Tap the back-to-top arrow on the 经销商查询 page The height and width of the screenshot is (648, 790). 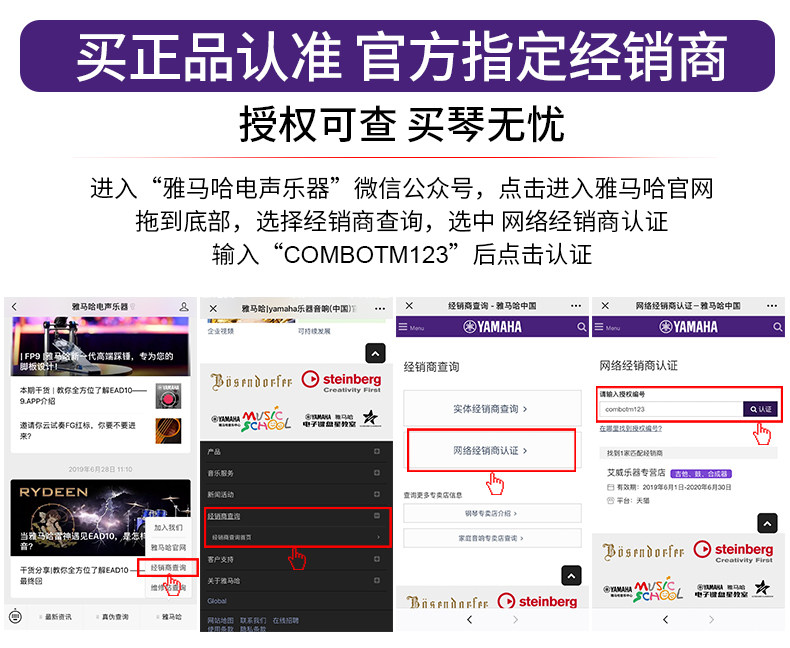[x=571, y=575]
